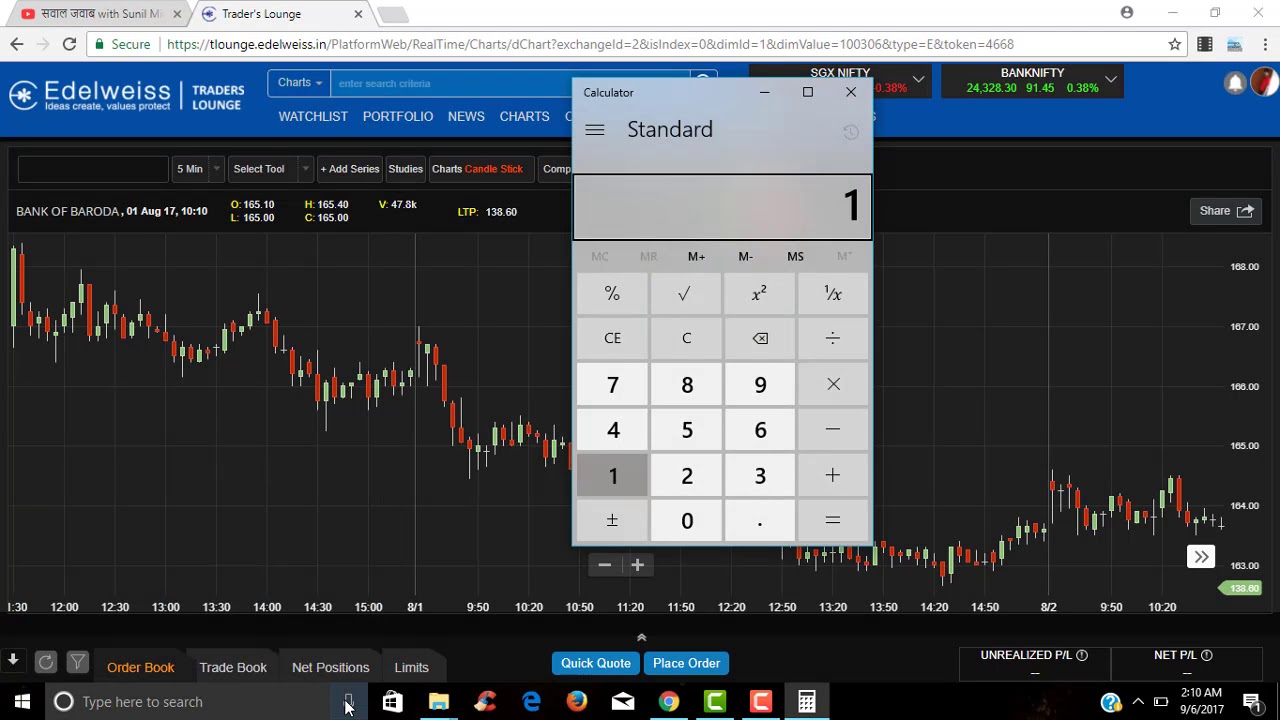Click filter funnel icon in order panel
Screen dimensions: 1280x720
pyautogui.click(x=77, y=662)
